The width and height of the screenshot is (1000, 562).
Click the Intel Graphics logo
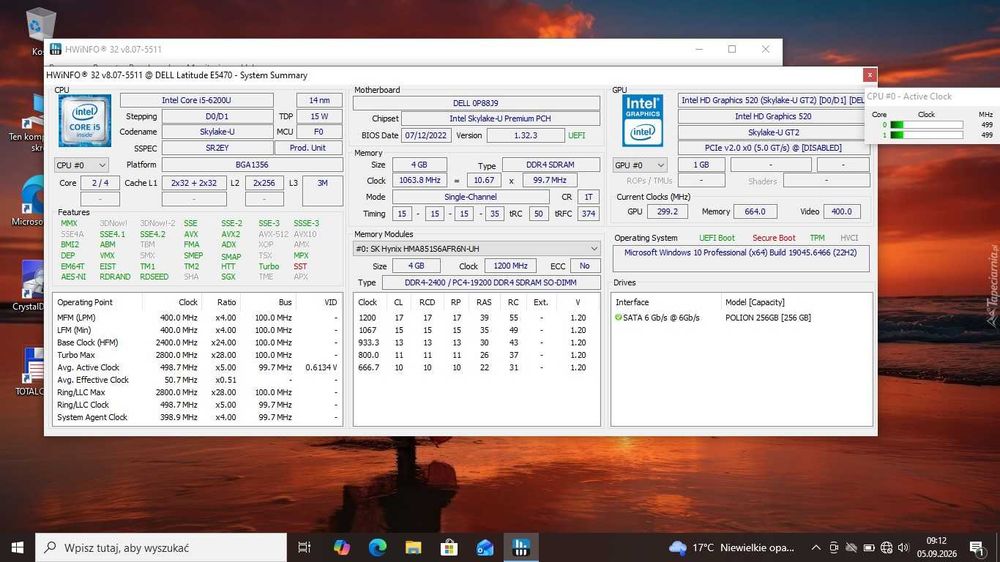[642, 121]
